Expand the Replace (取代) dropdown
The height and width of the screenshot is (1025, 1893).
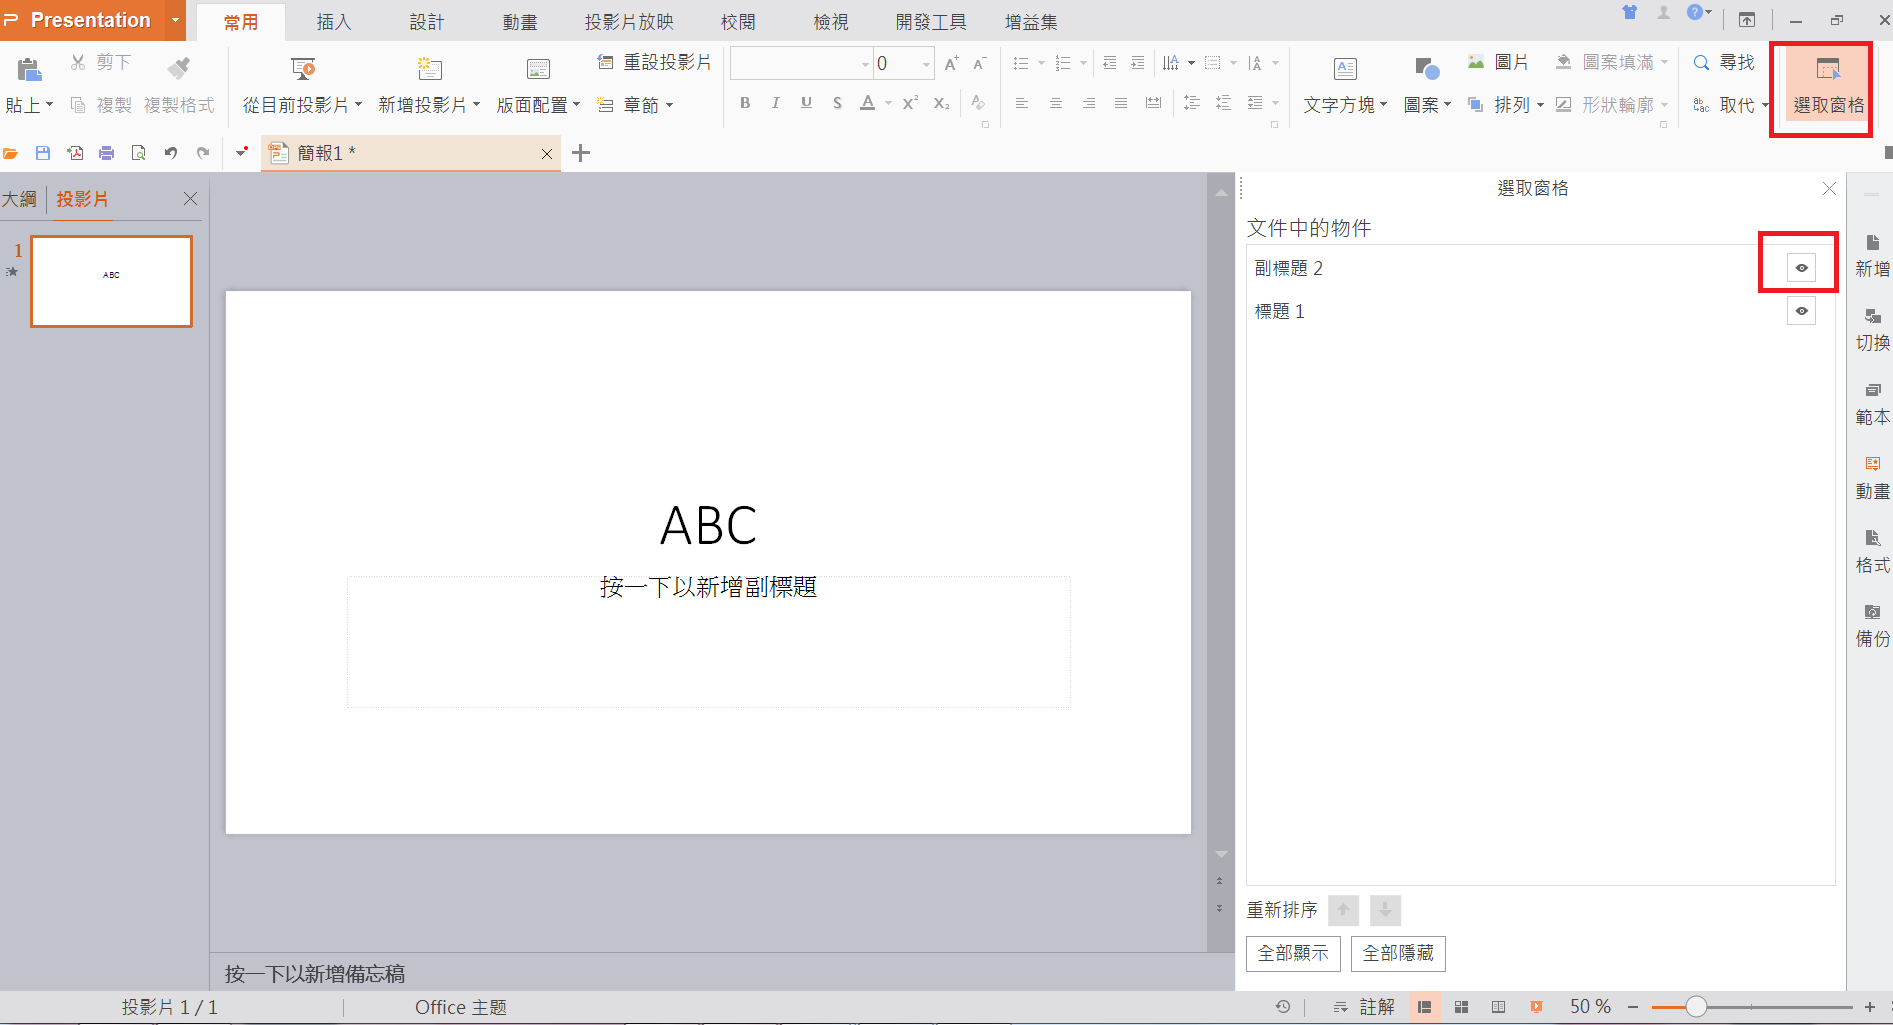point(1765,105)
